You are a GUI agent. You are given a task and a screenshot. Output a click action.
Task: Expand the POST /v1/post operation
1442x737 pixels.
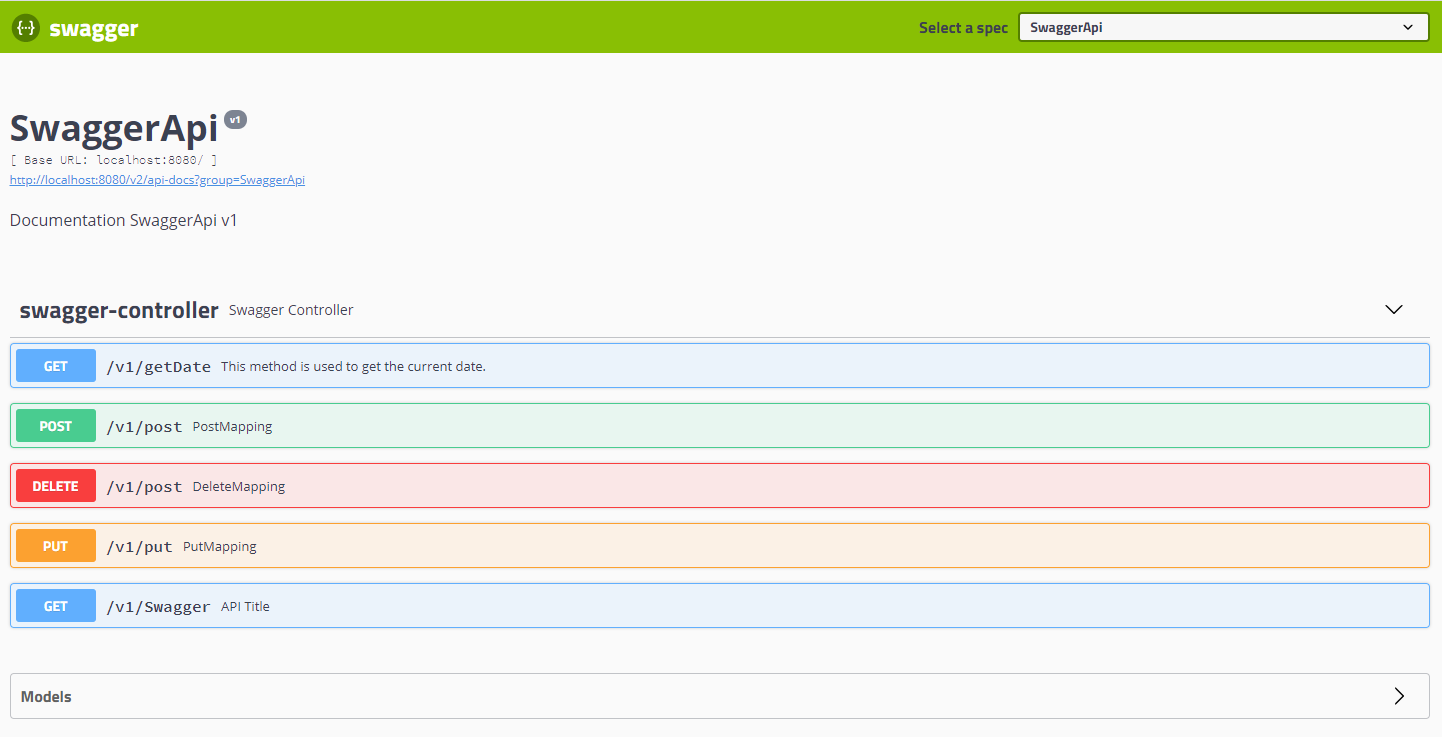click(x=720, y=426)
